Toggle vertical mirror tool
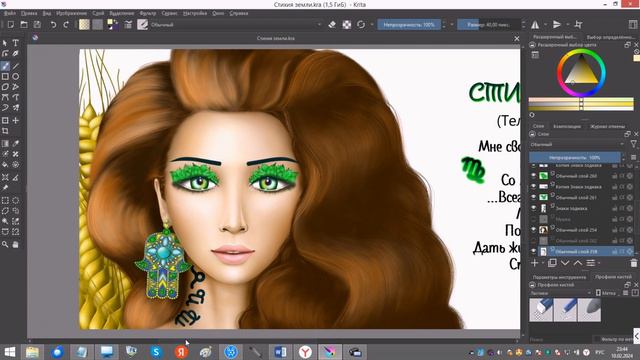The image size is (640, 360). point(557,24)
